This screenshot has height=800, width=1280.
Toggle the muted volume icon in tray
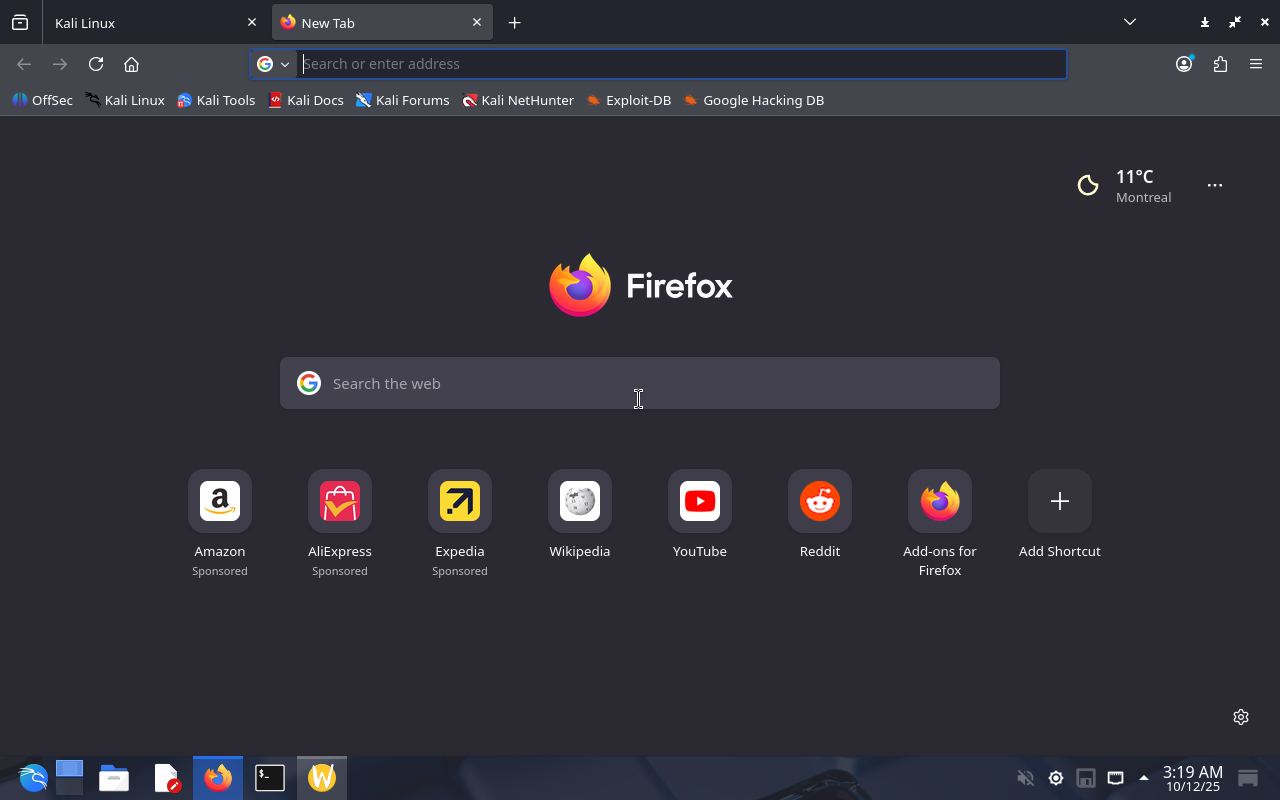1025,778
